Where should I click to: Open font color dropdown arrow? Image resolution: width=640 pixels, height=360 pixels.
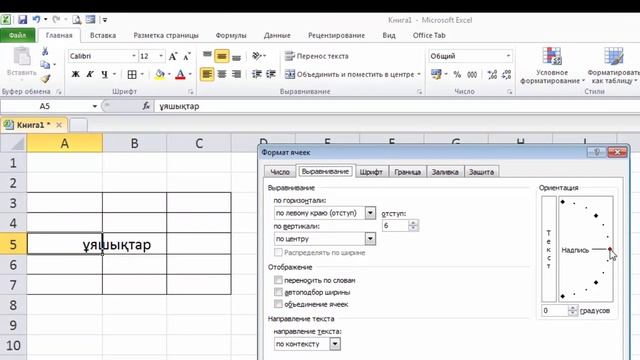point(190,74)
